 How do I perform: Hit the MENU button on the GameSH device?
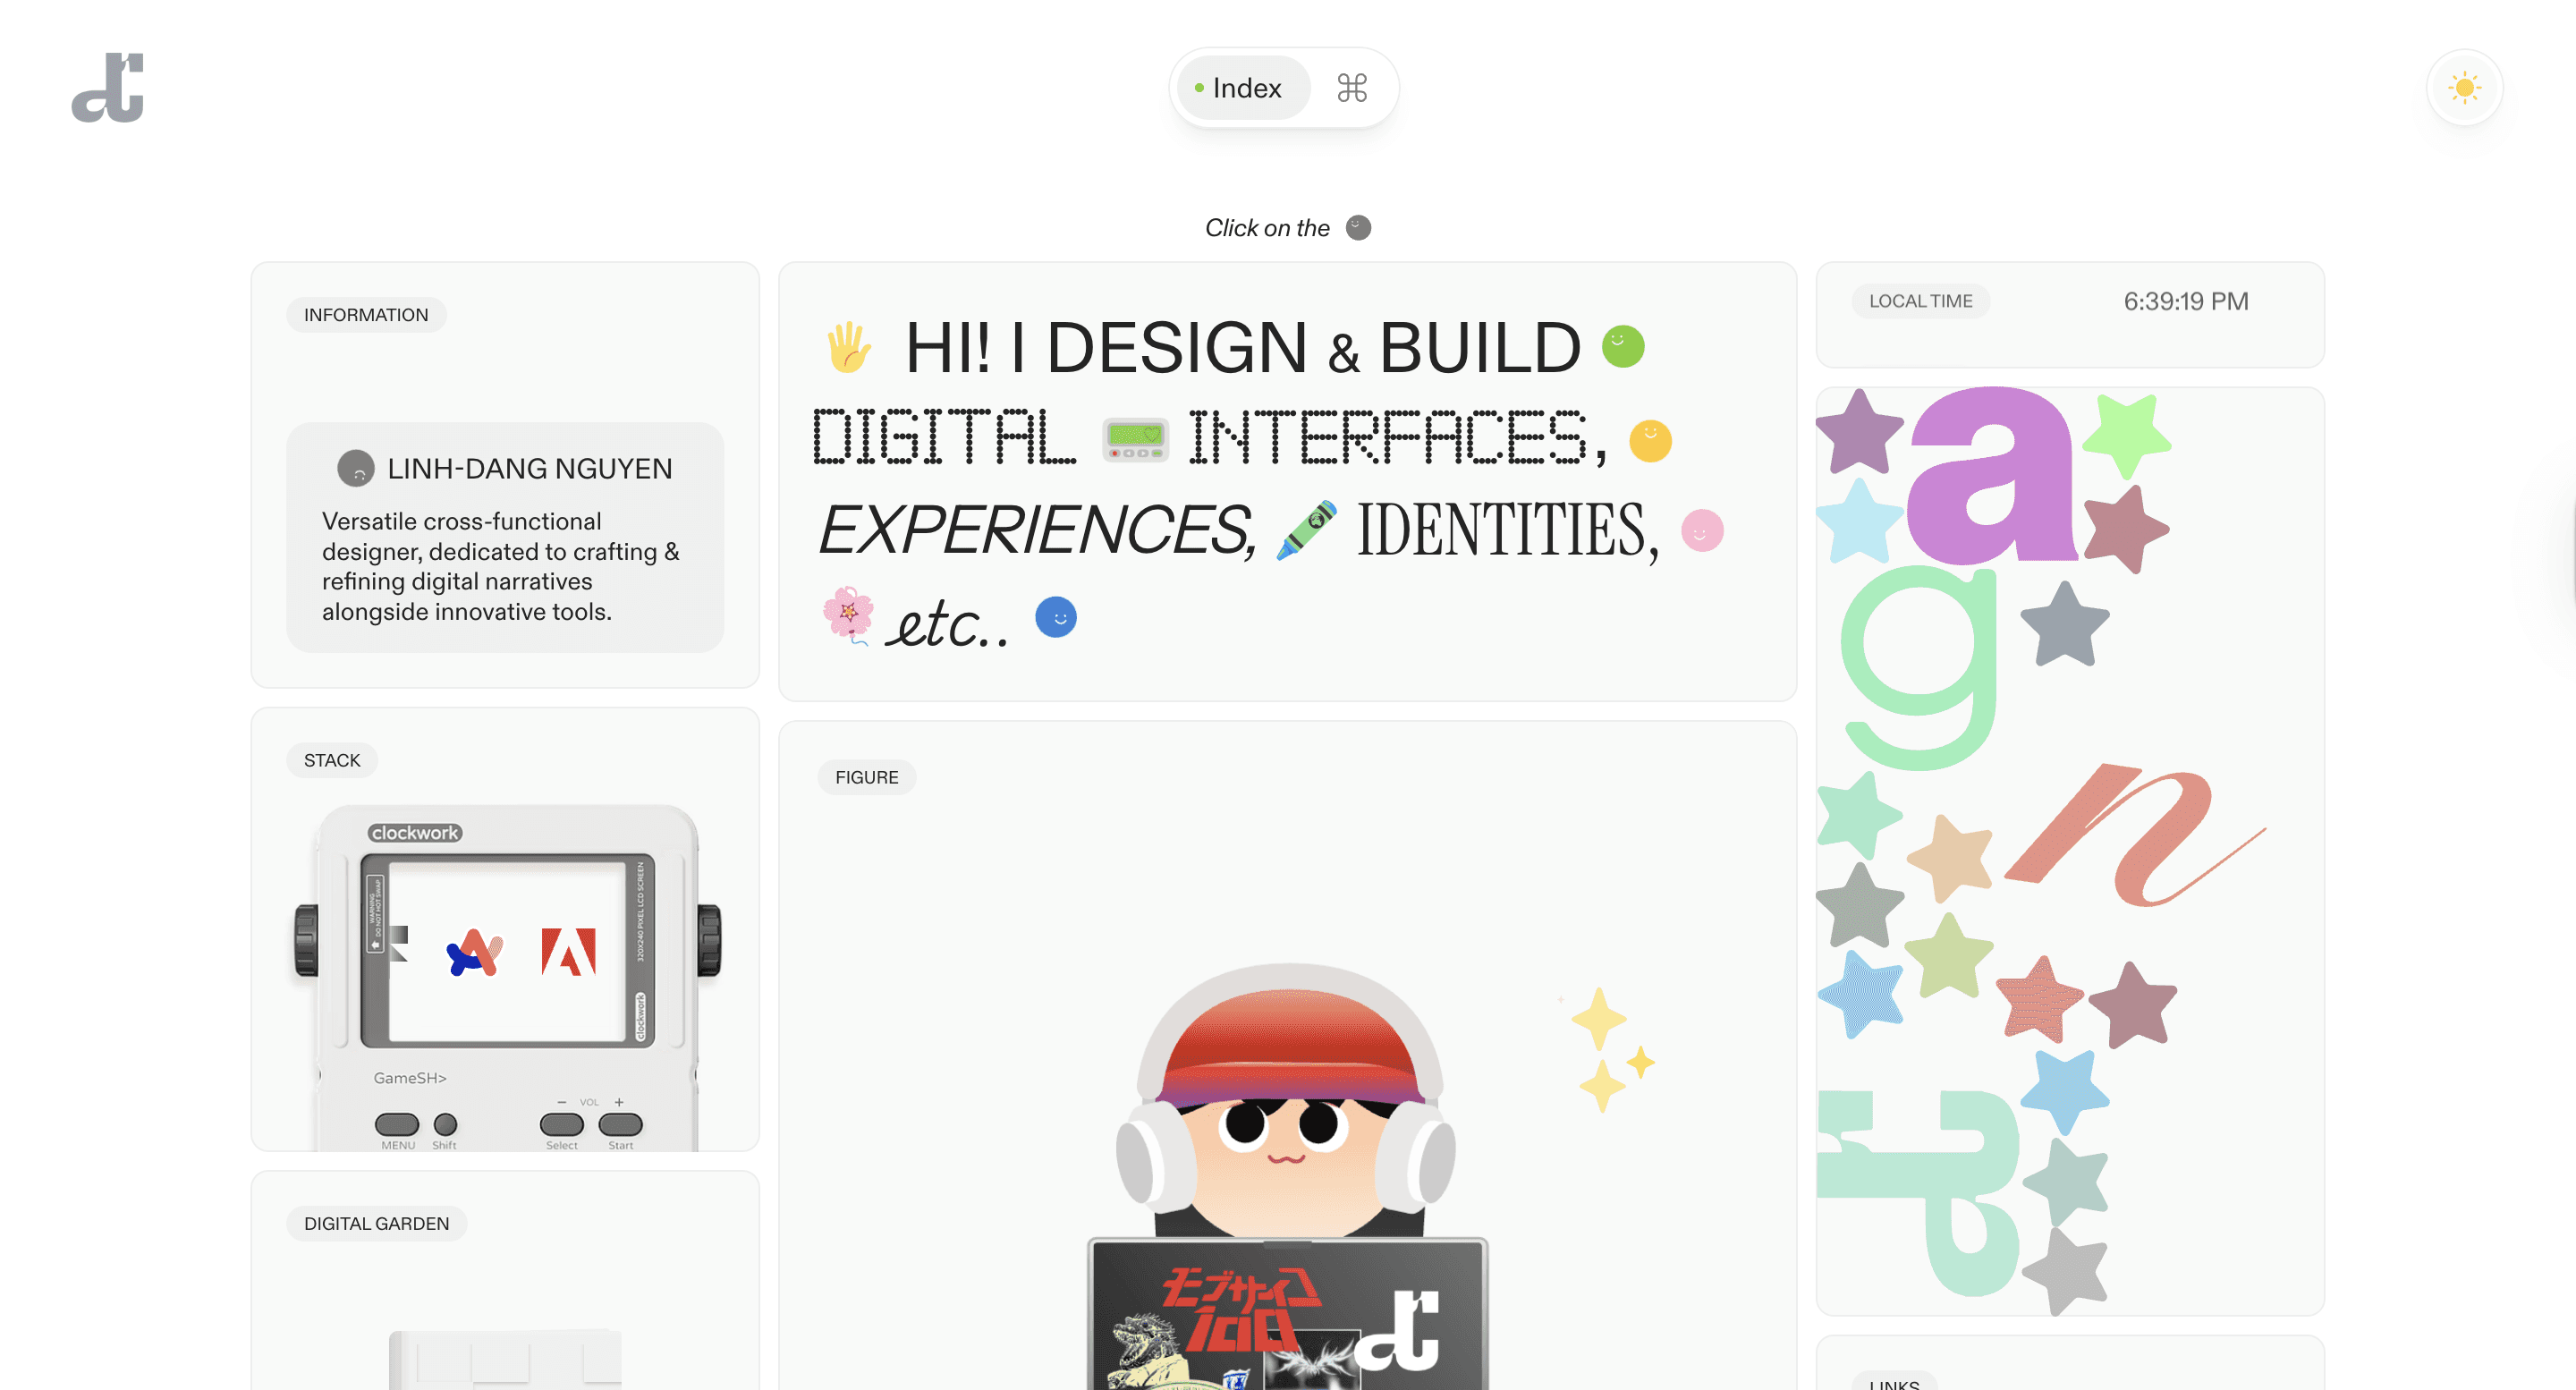pyautogui.click(x=397, y=1124)
